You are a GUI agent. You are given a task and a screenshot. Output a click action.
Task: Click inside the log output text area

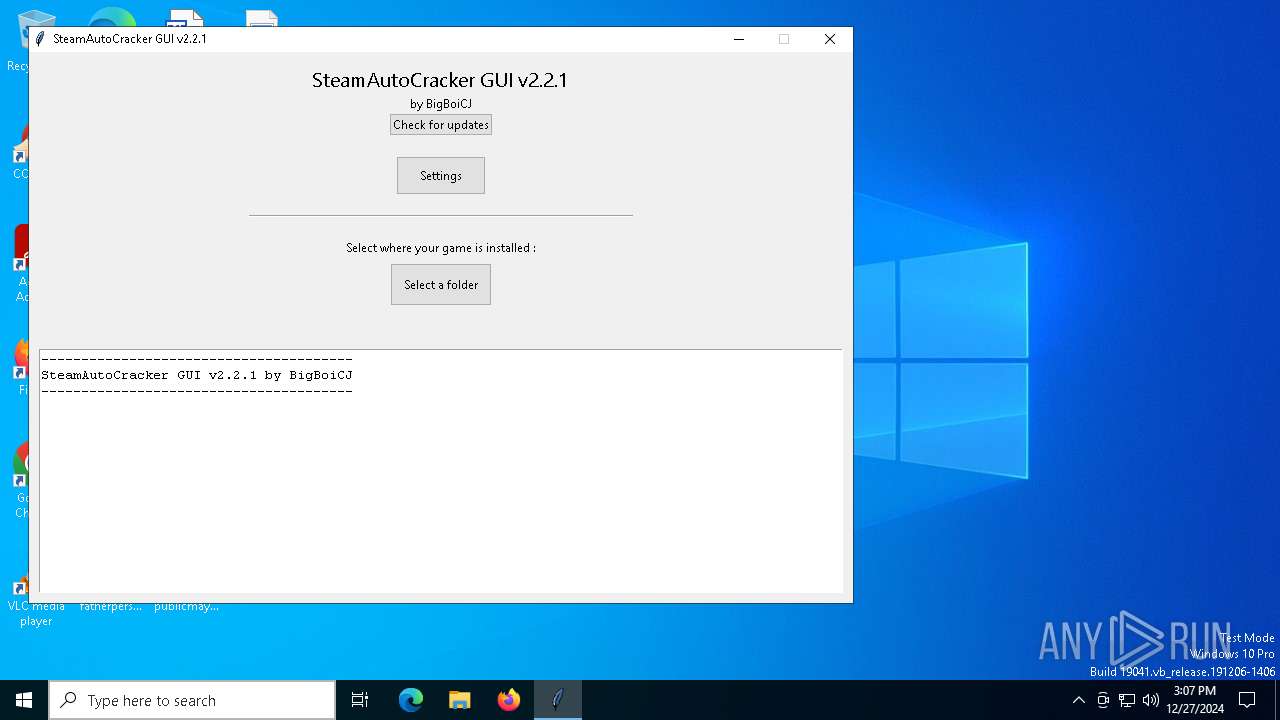[441, 471]
